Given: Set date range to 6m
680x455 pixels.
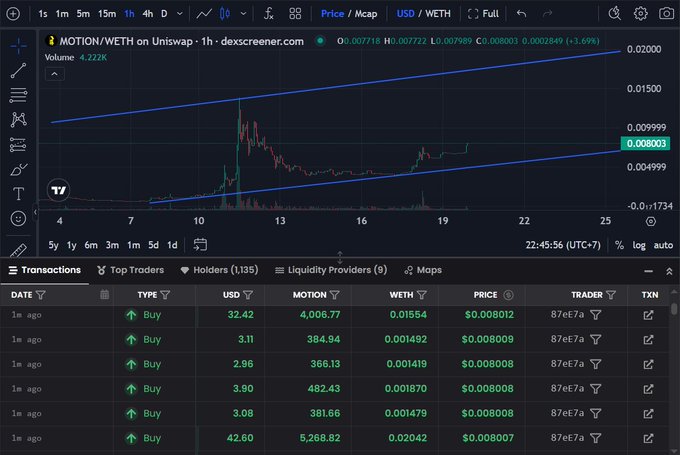Looking at the screenshot, I should point(91,245).
